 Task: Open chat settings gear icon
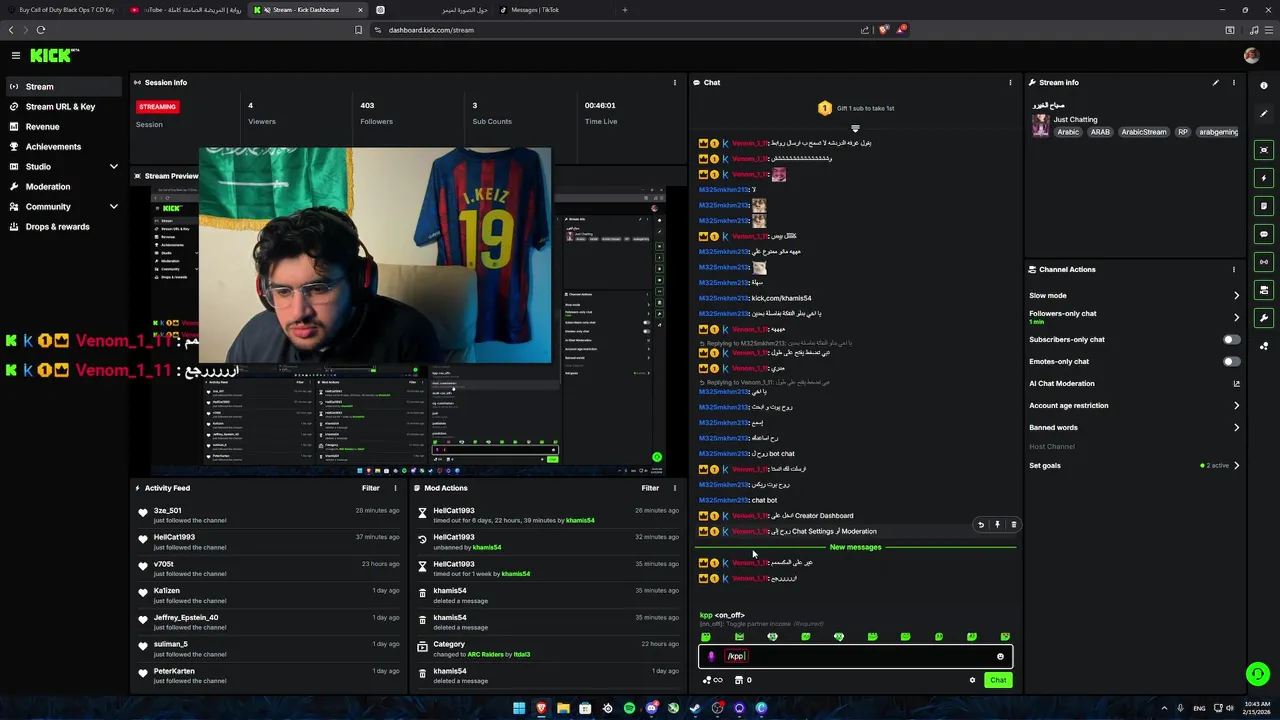972,680
